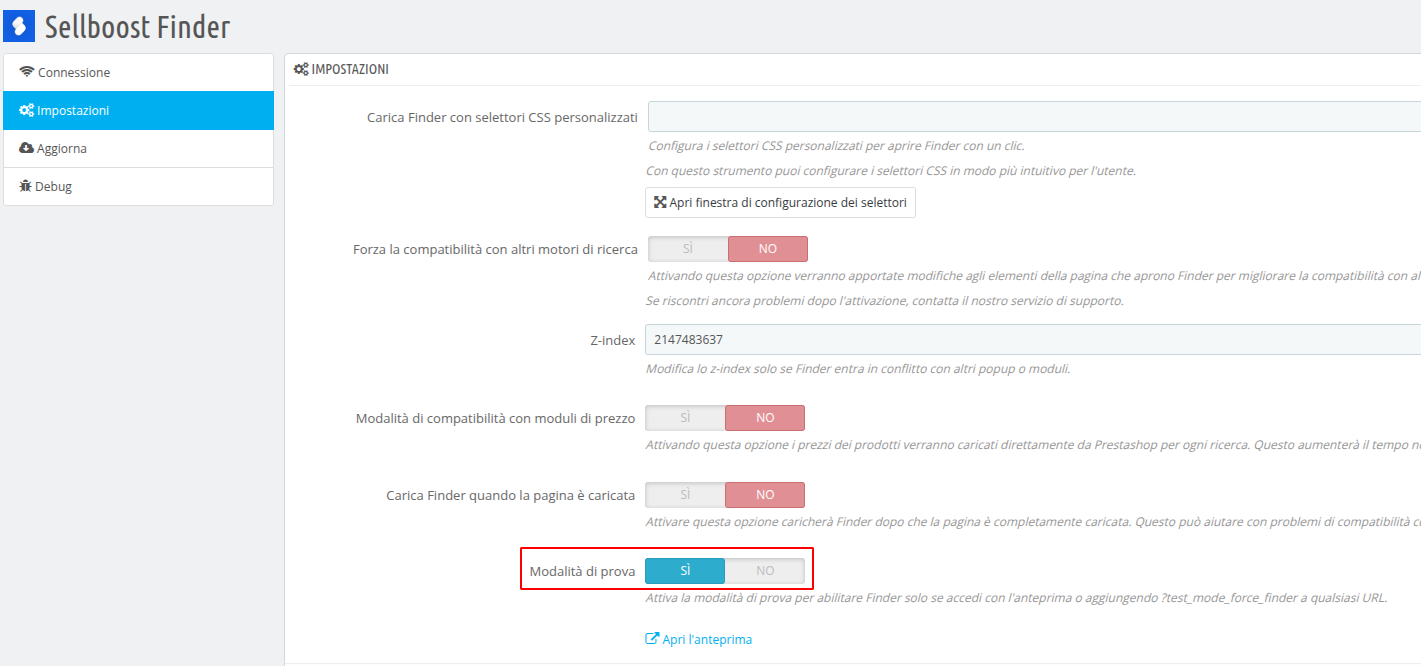Click the external link icon beside Apri l'anteprima
The image size is (1421, 666).
[x=652, y=639]
